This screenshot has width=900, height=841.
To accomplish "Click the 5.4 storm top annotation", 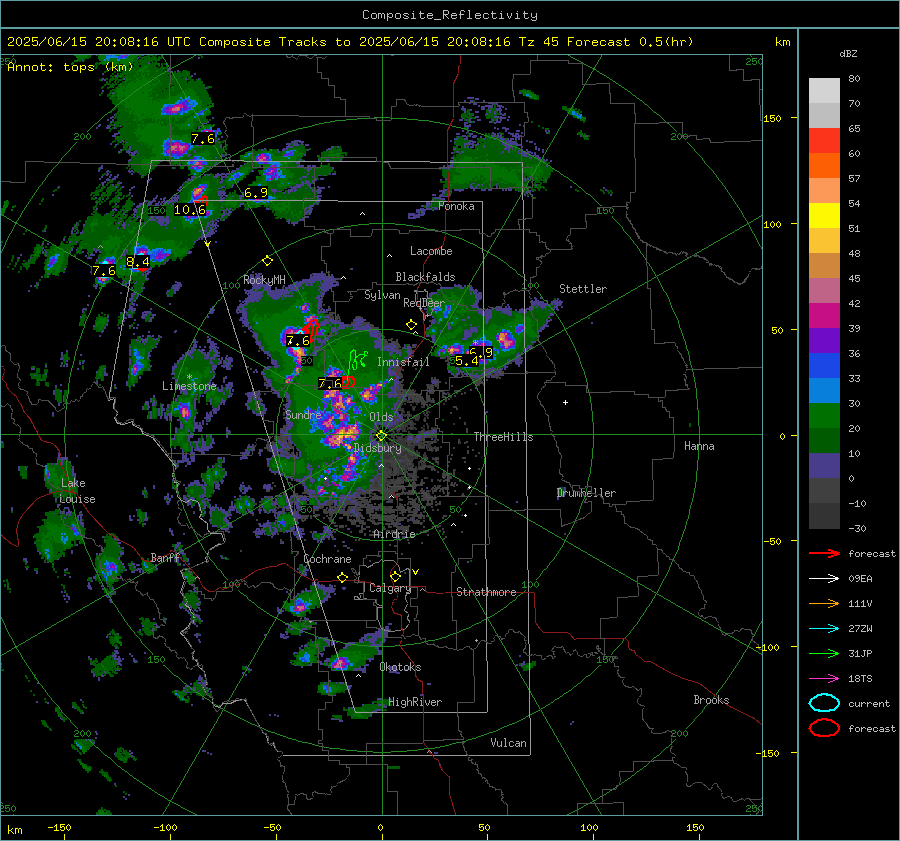I will (467, 361).
